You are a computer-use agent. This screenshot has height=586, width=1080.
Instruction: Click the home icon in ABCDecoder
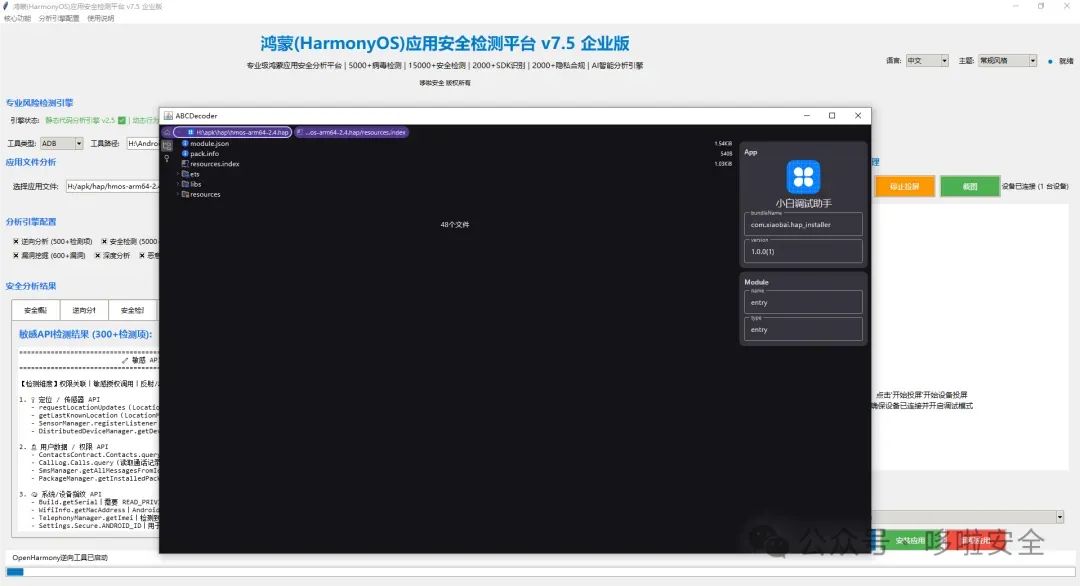click(167, 132)
